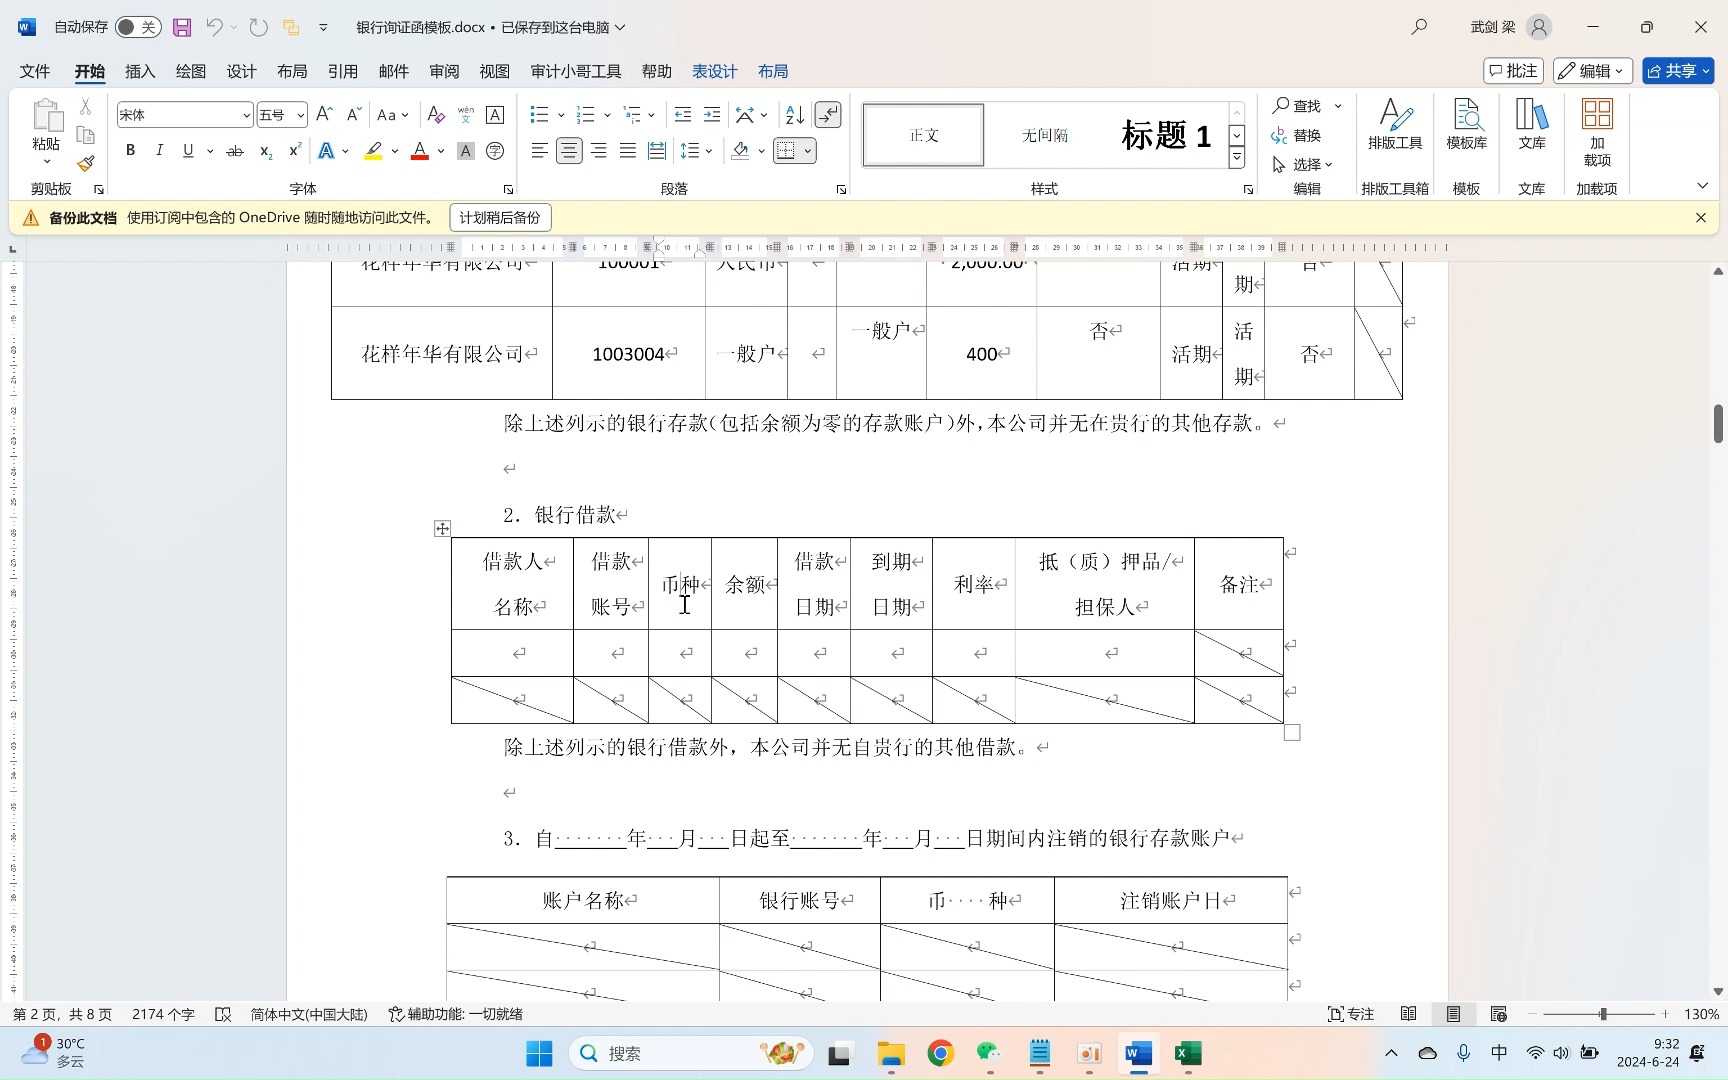Click the 专注 focus mode button
Image resolution: width=1728 pixels, height=1080 pixels.
(x=1351, y=1014)
